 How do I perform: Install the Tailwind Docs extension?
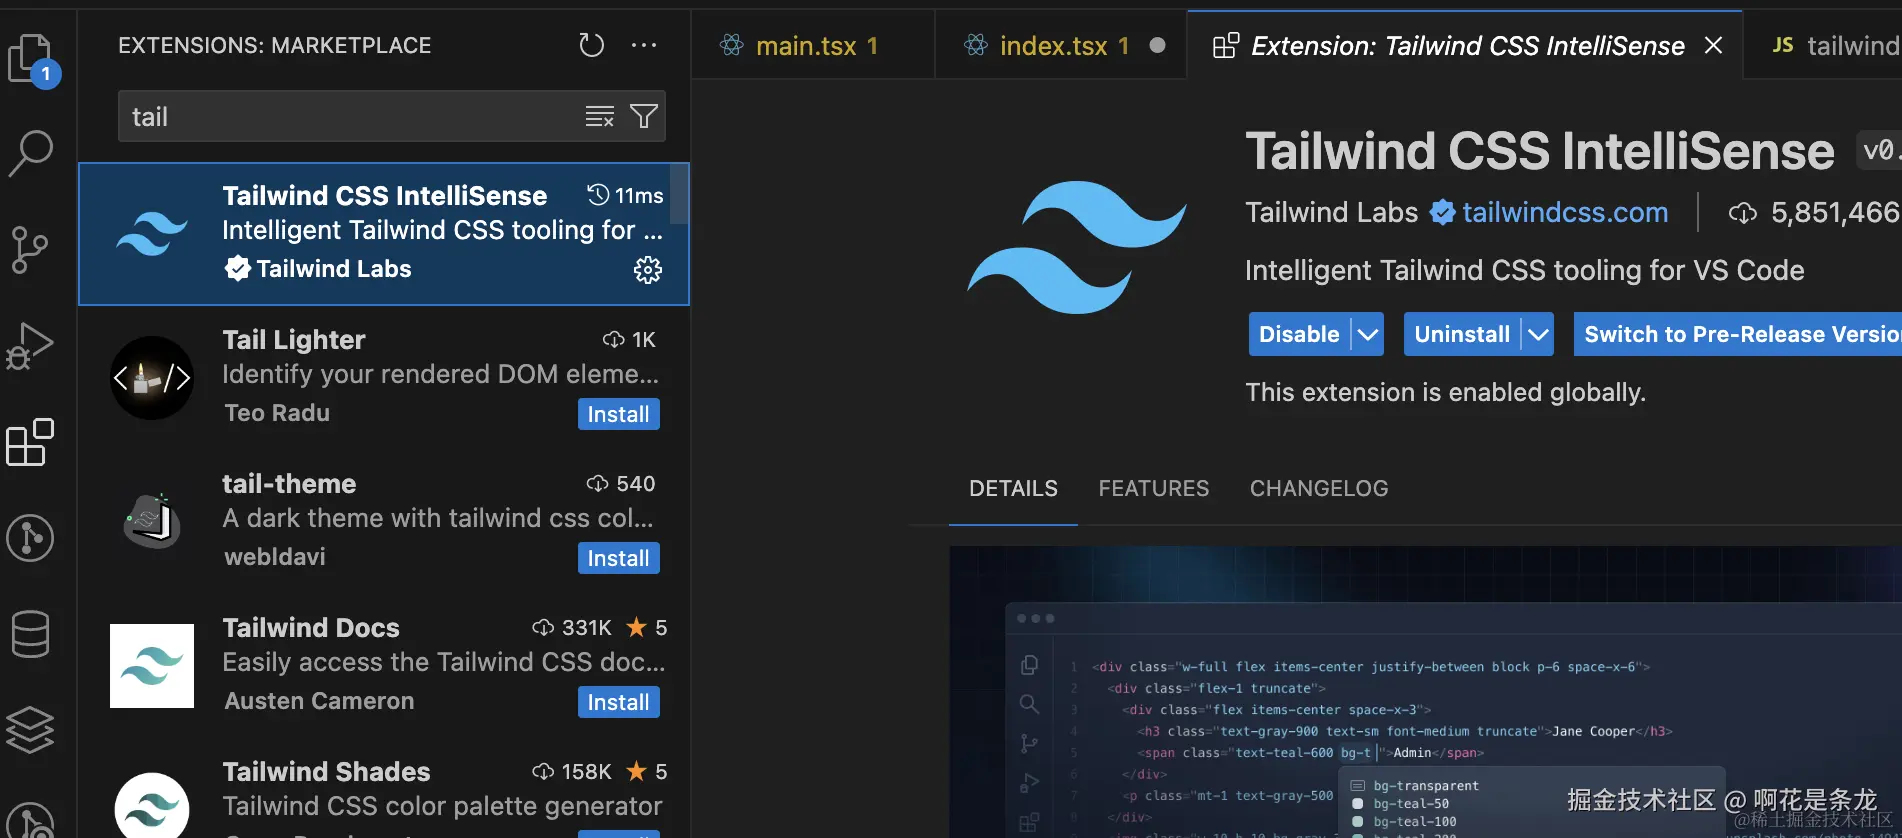tap(618, 702)
